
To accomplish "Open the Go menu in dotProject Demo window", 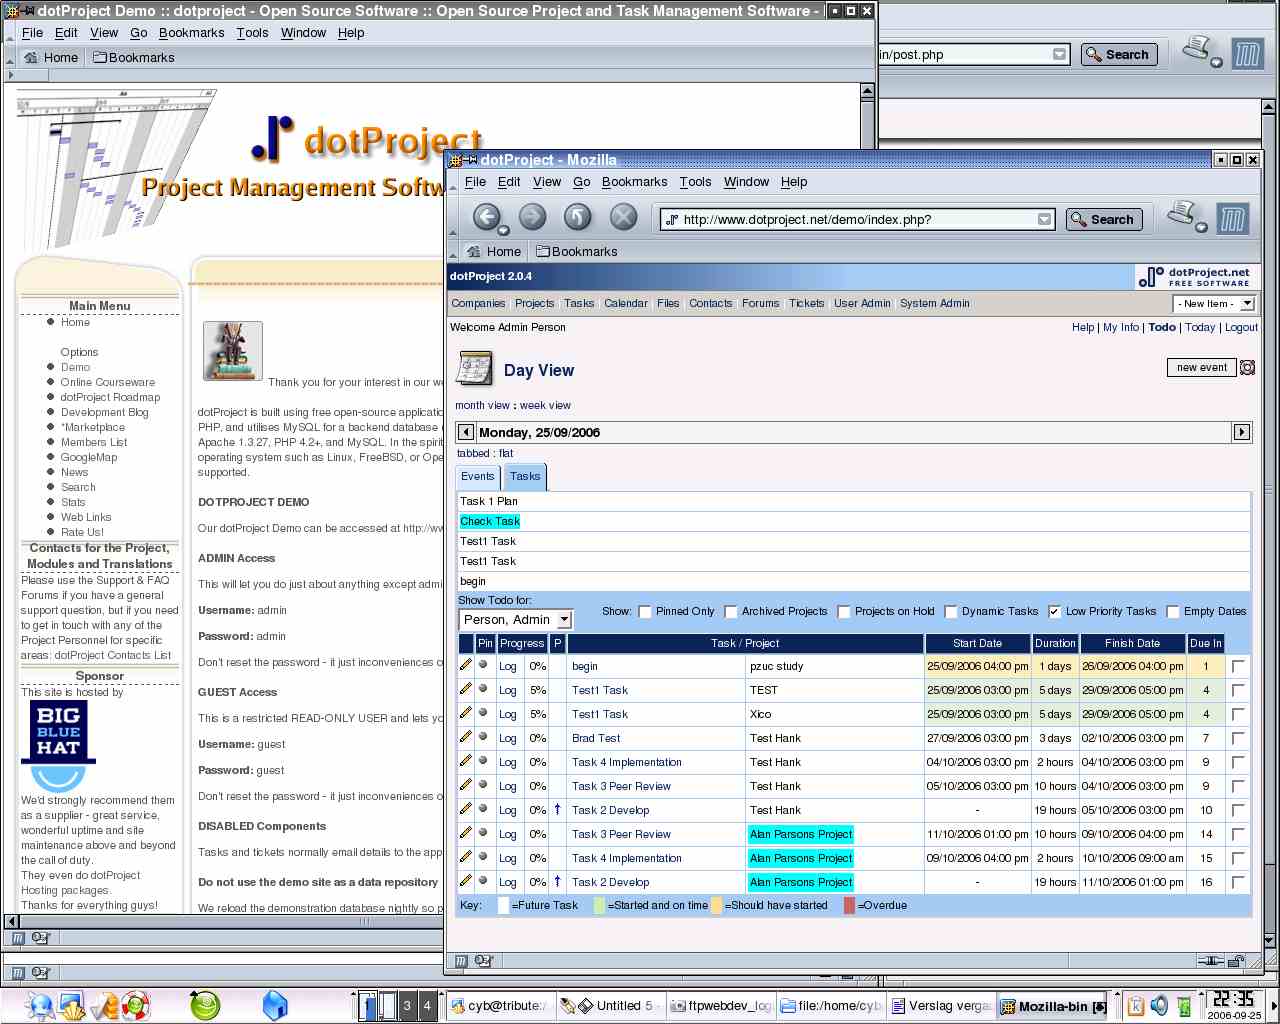I will (x=139, y=33).
